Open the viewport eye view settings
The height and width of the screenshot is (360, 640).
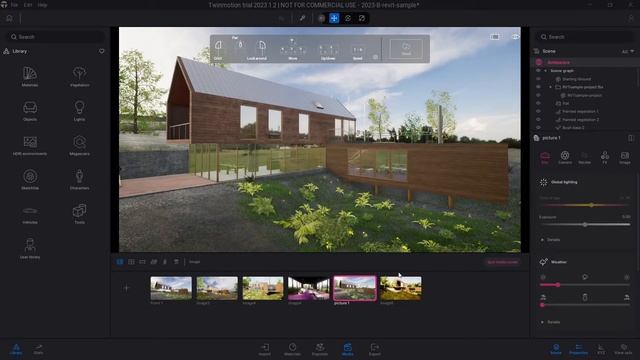click(x=515, y=37)
